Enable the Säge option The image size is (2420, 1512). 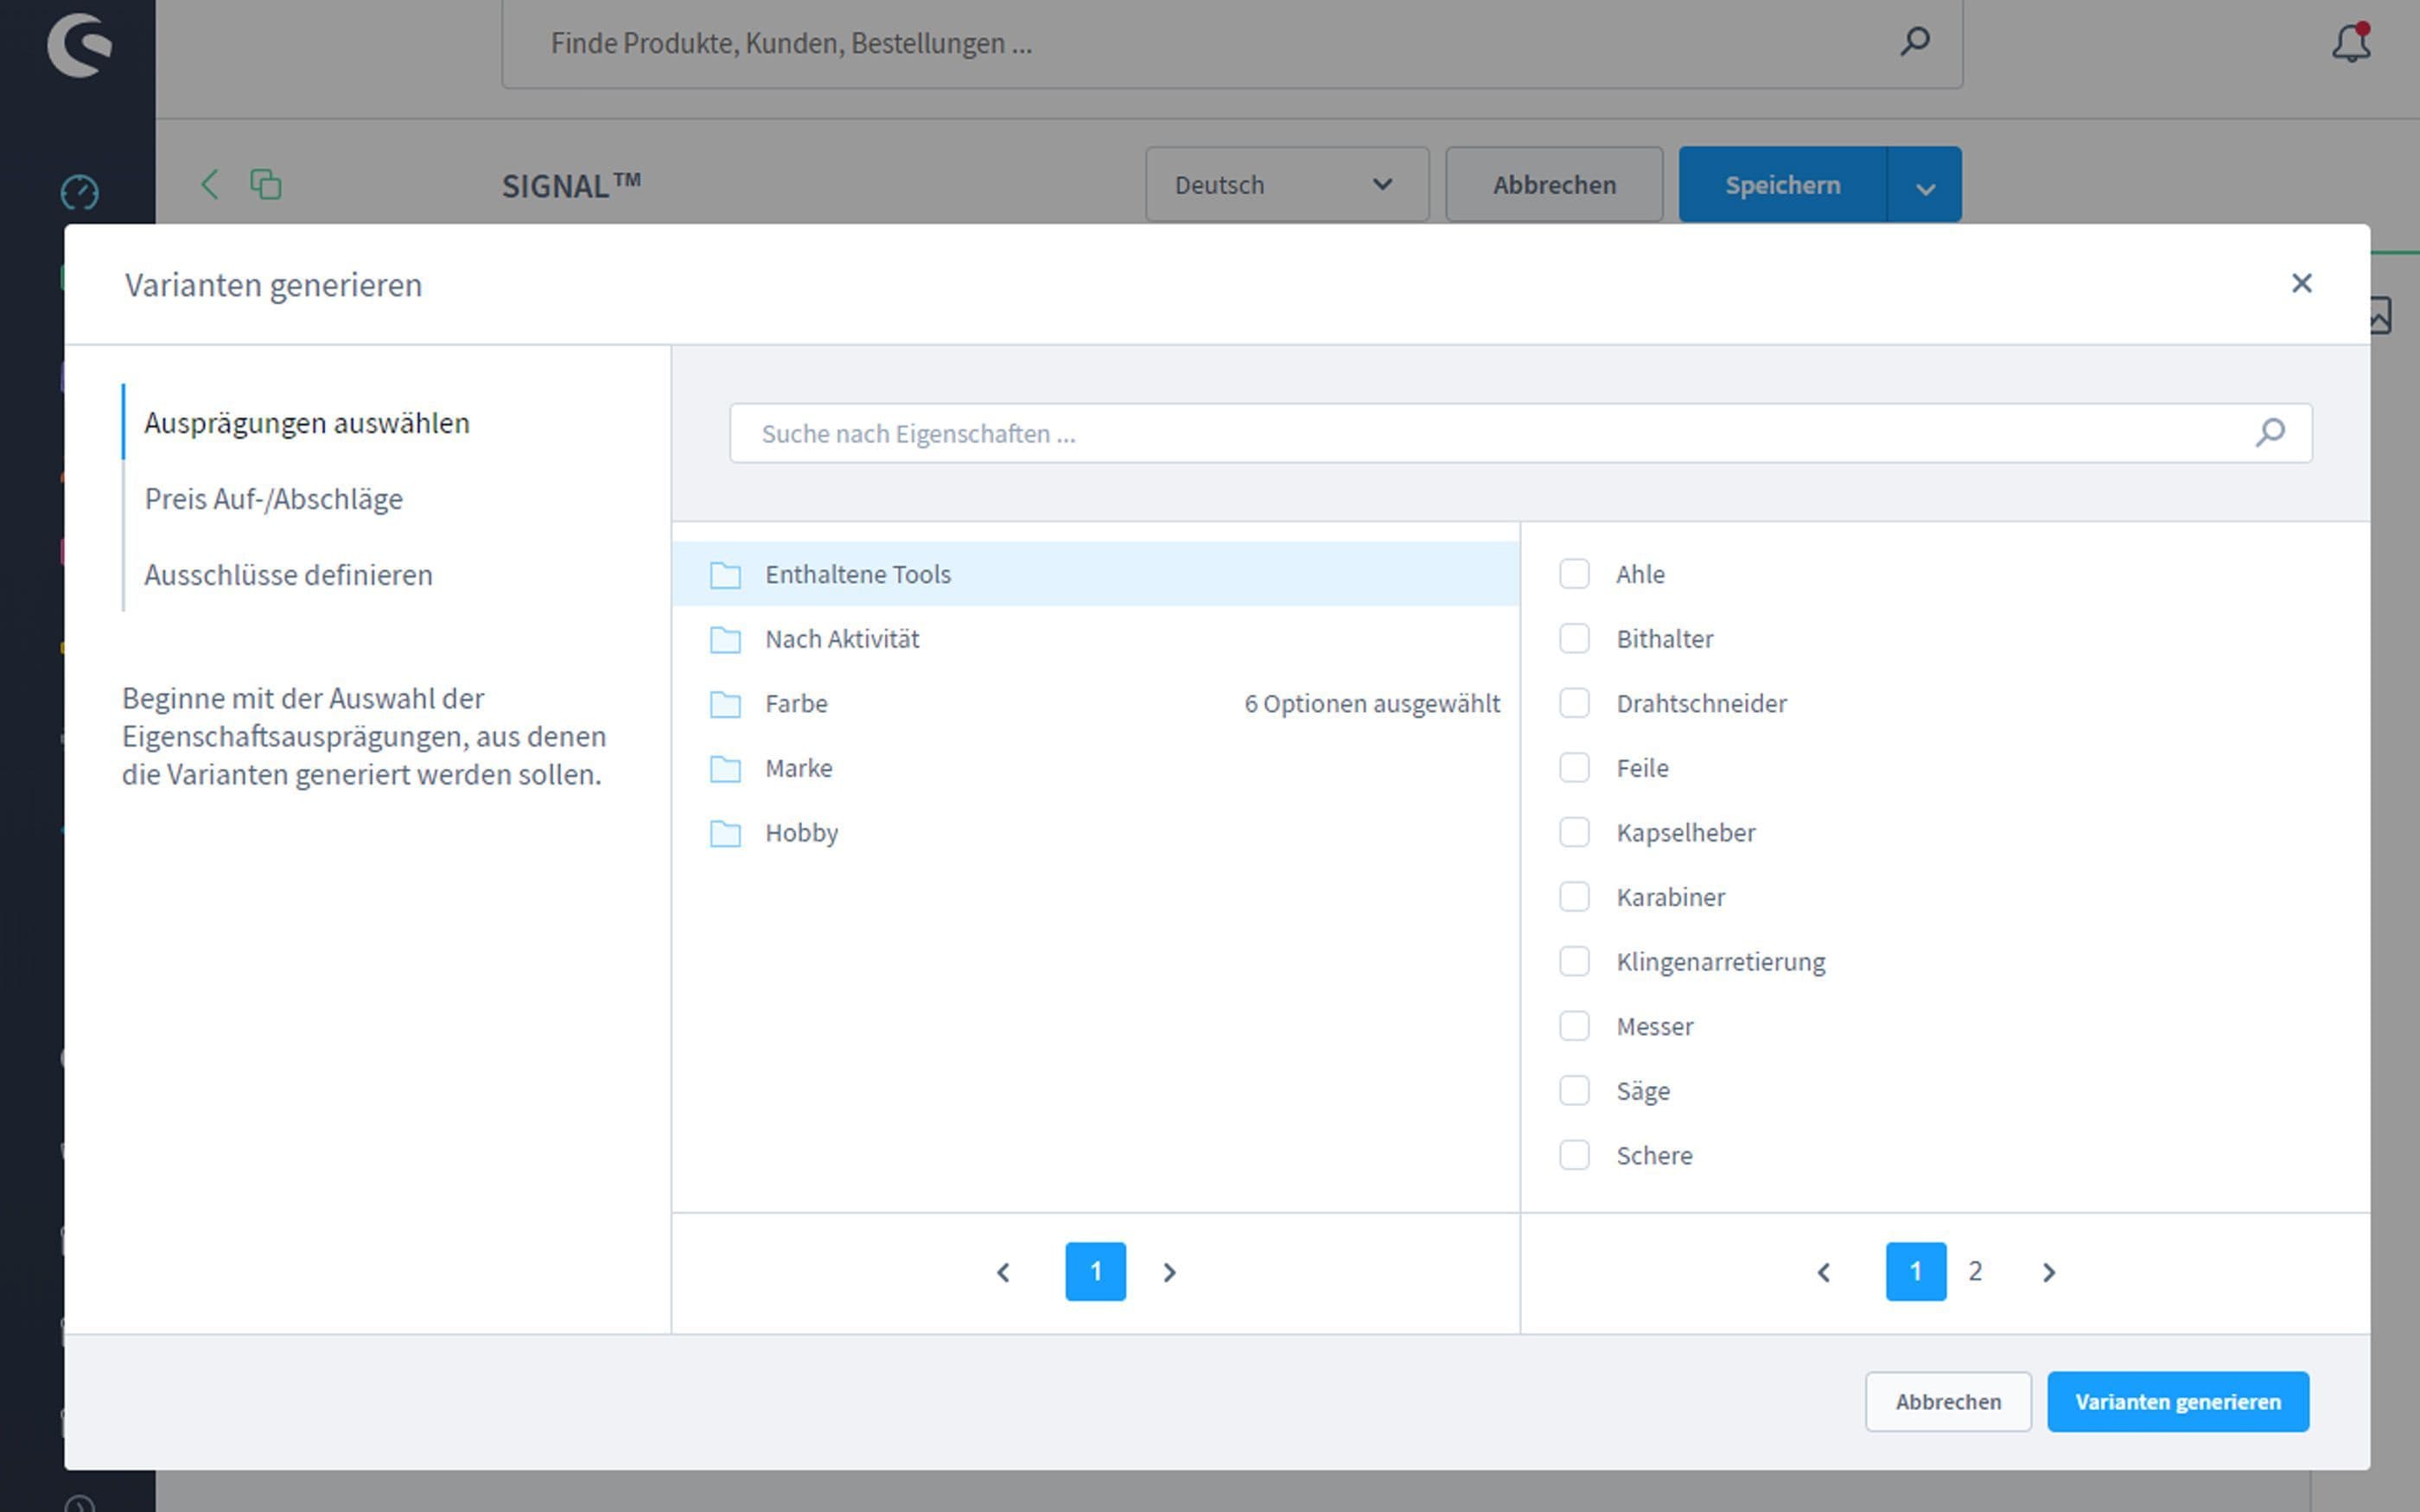click(x=1575, y=1090)
